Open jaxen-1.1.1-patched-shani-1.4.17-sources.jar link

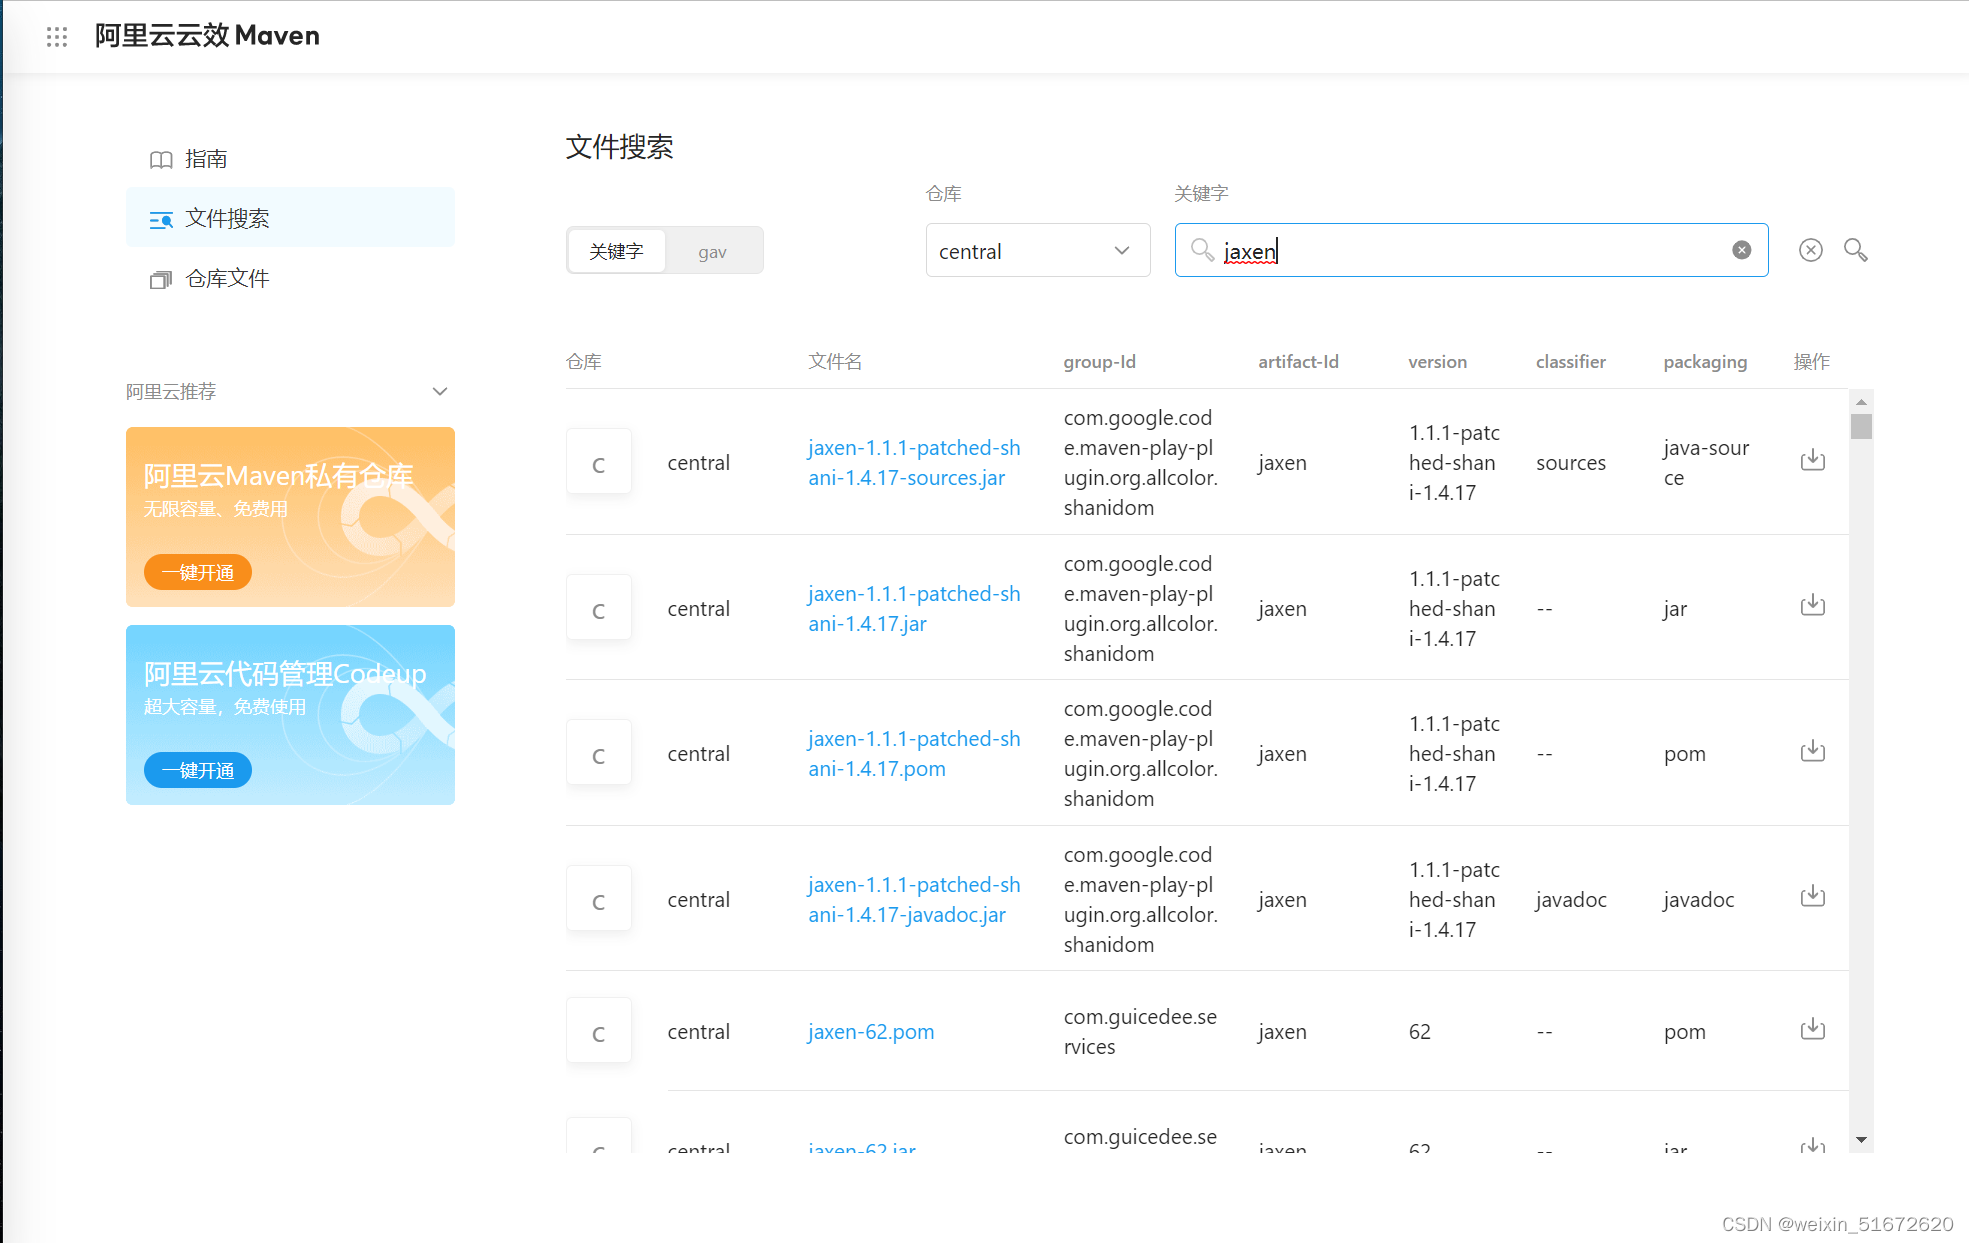[x=914, y=463]
